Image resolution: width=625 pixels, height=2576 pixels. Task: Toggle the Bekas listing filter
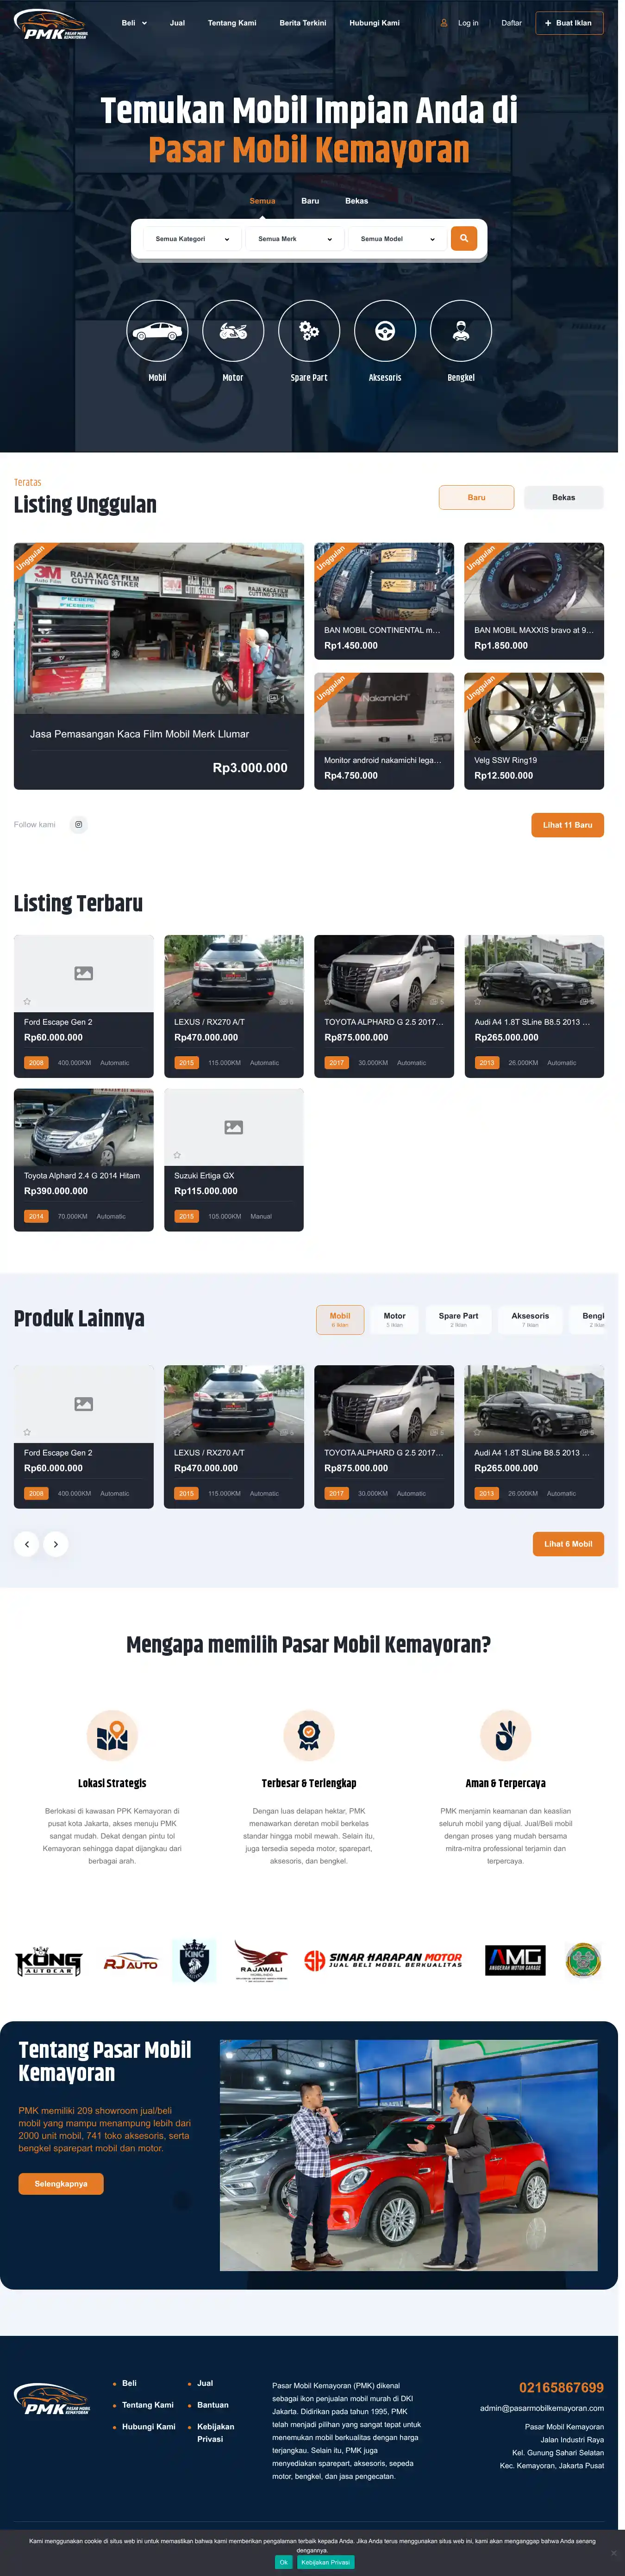click(564, 497)
